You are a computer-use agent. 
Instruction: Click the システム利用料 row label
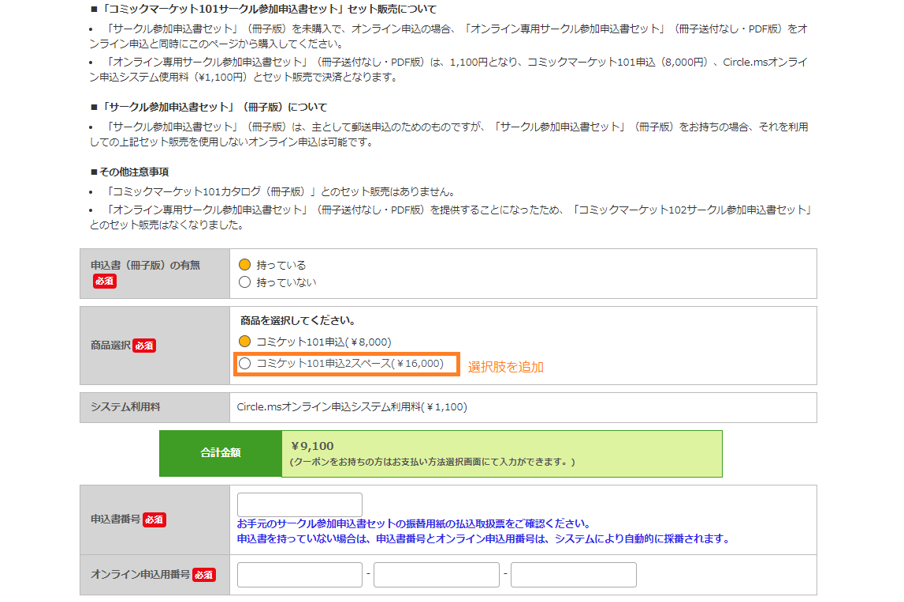click(x=125, y=407)
